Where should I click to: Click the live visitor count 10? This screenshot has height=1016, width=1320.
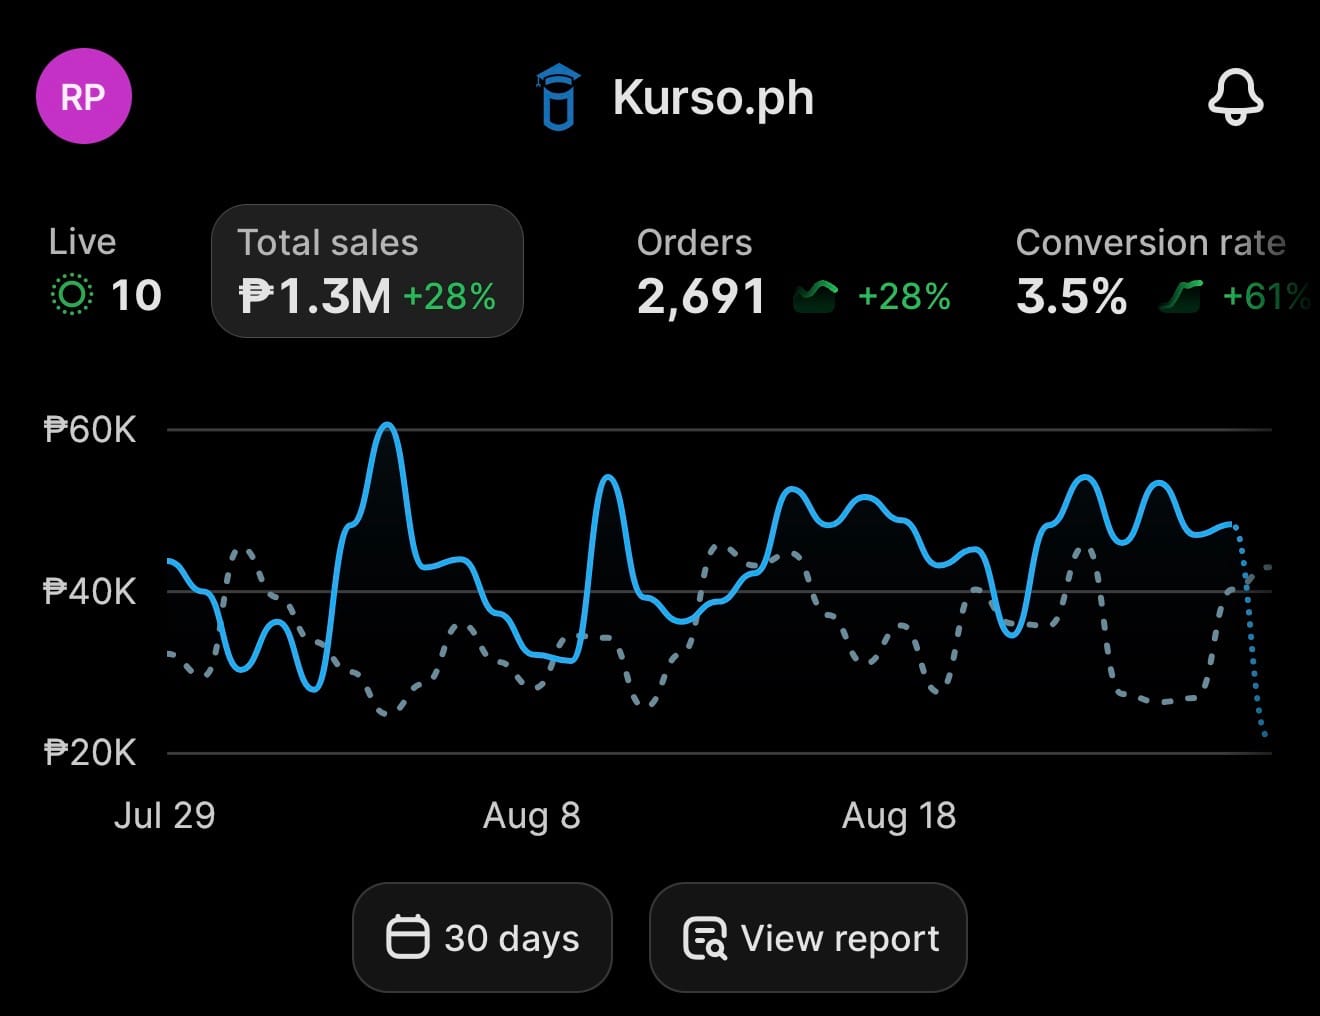pyautogui.click(x=136, y=296)
